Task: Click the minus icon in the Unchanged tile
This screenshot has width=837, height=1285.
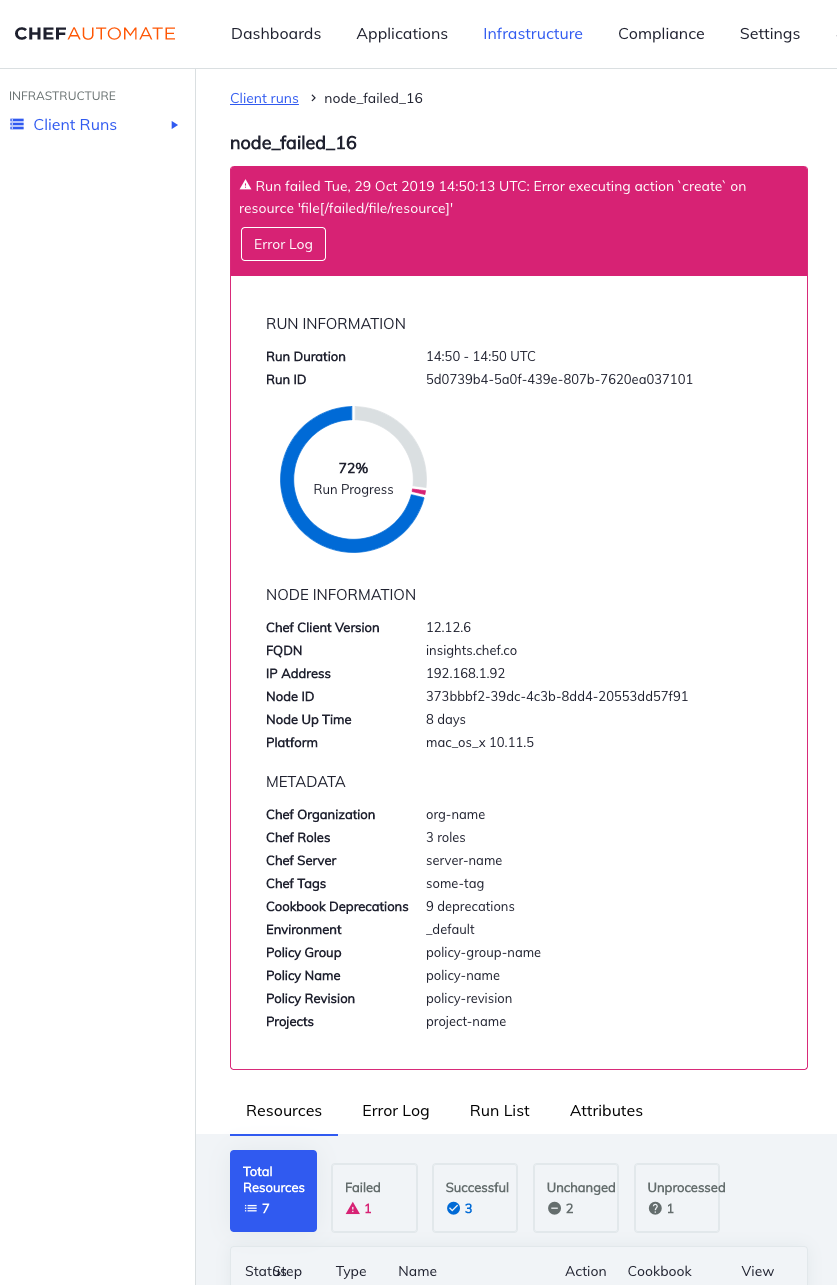Action: coord(556,1208)
